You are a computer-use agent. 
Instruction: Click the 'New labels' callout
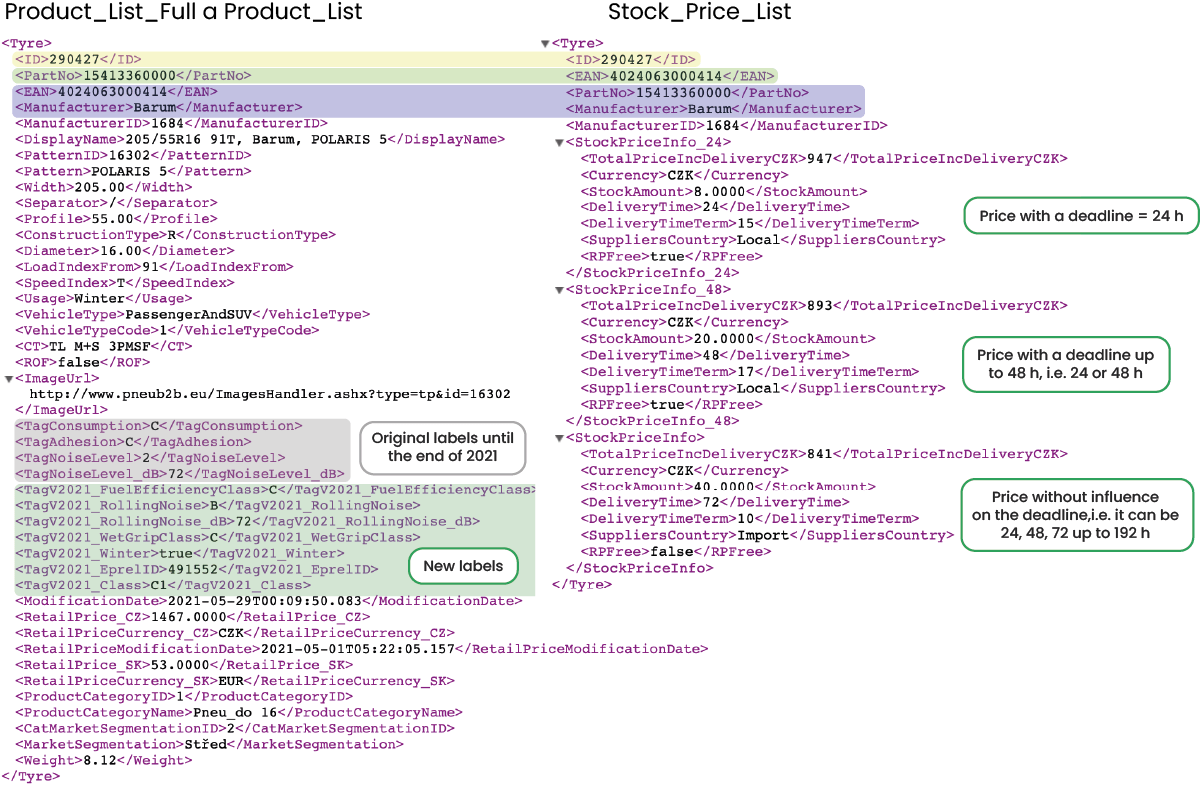(x=462, y=566)
